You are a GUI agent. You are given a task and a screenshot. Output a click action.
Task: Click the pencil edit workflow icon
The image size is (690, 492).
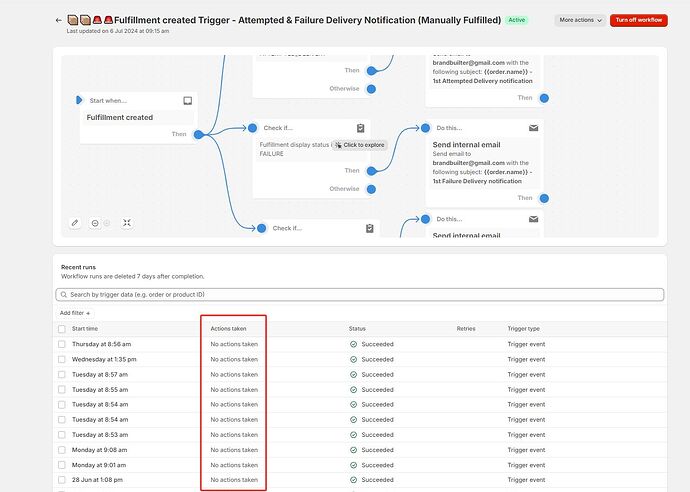click(x=75, y=223)
